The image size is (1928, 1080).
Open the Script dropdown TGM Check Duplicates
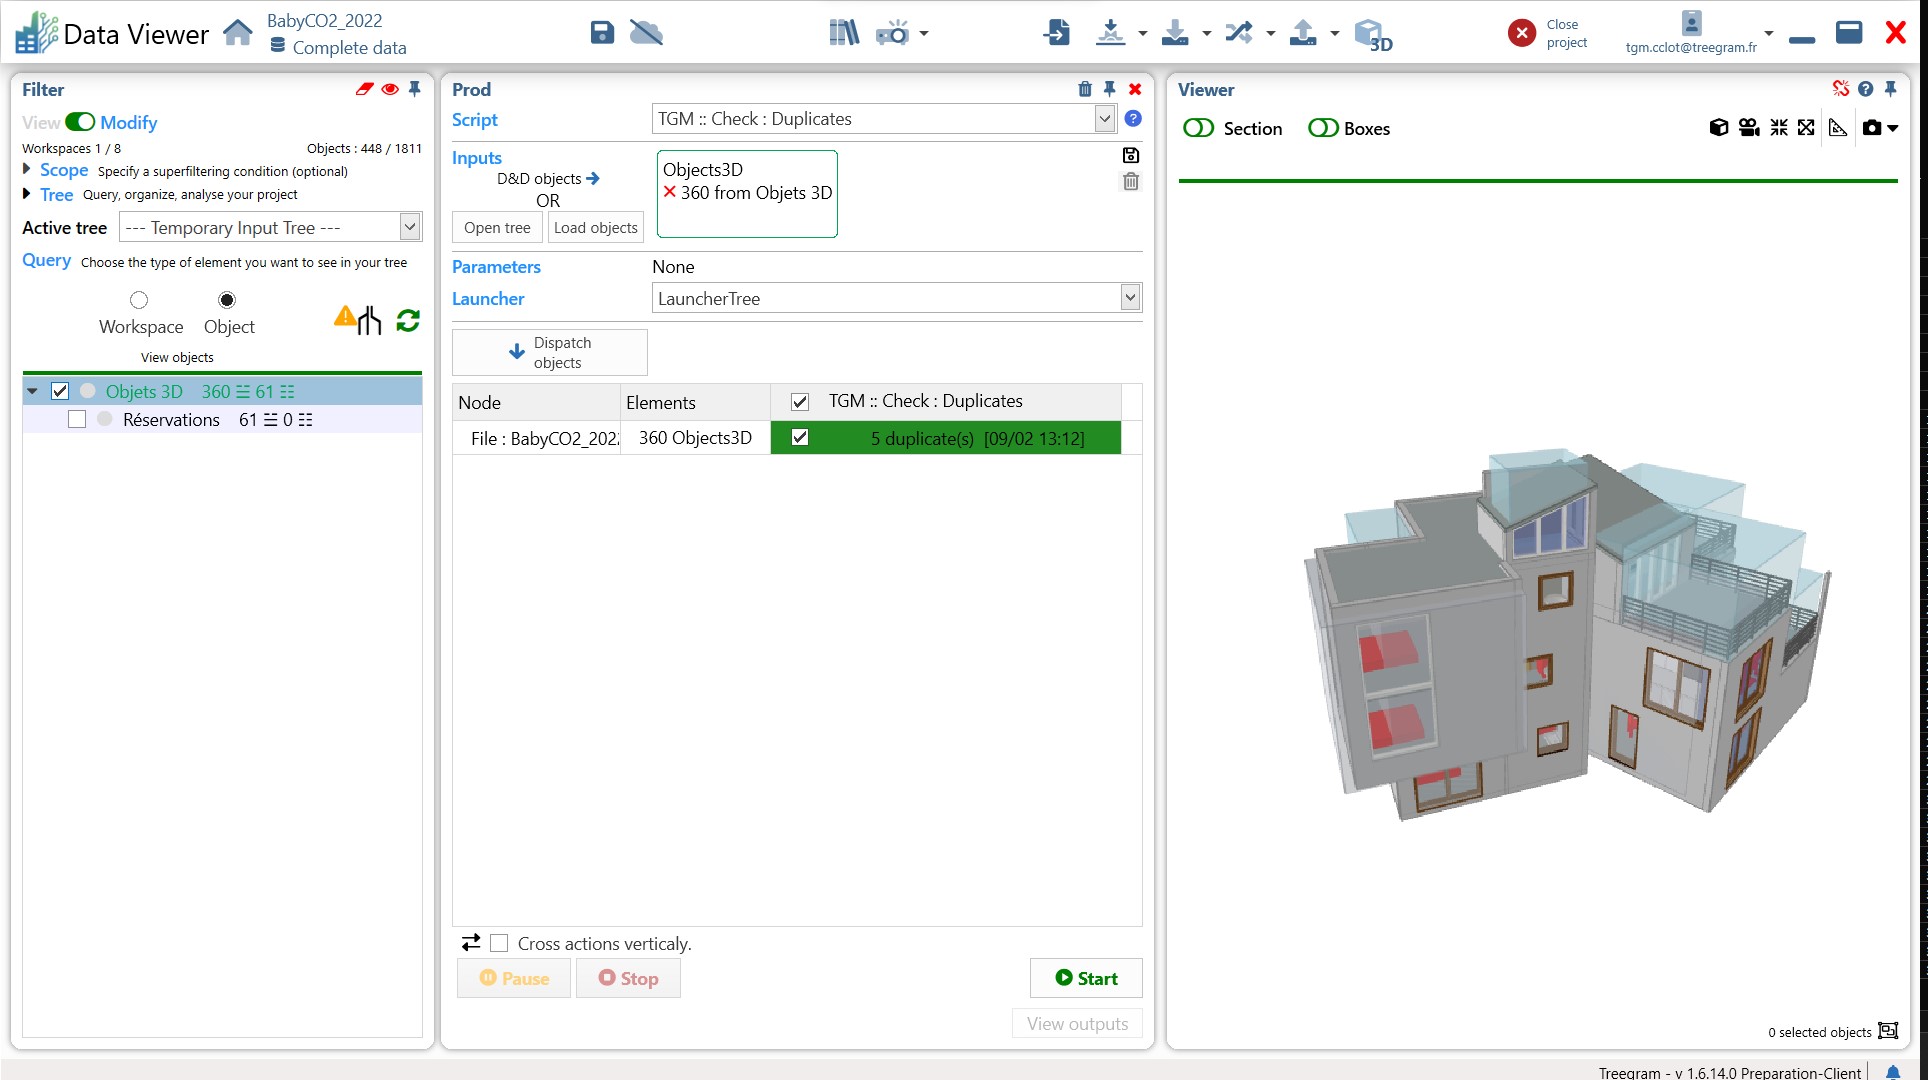tap(1104, 119)
